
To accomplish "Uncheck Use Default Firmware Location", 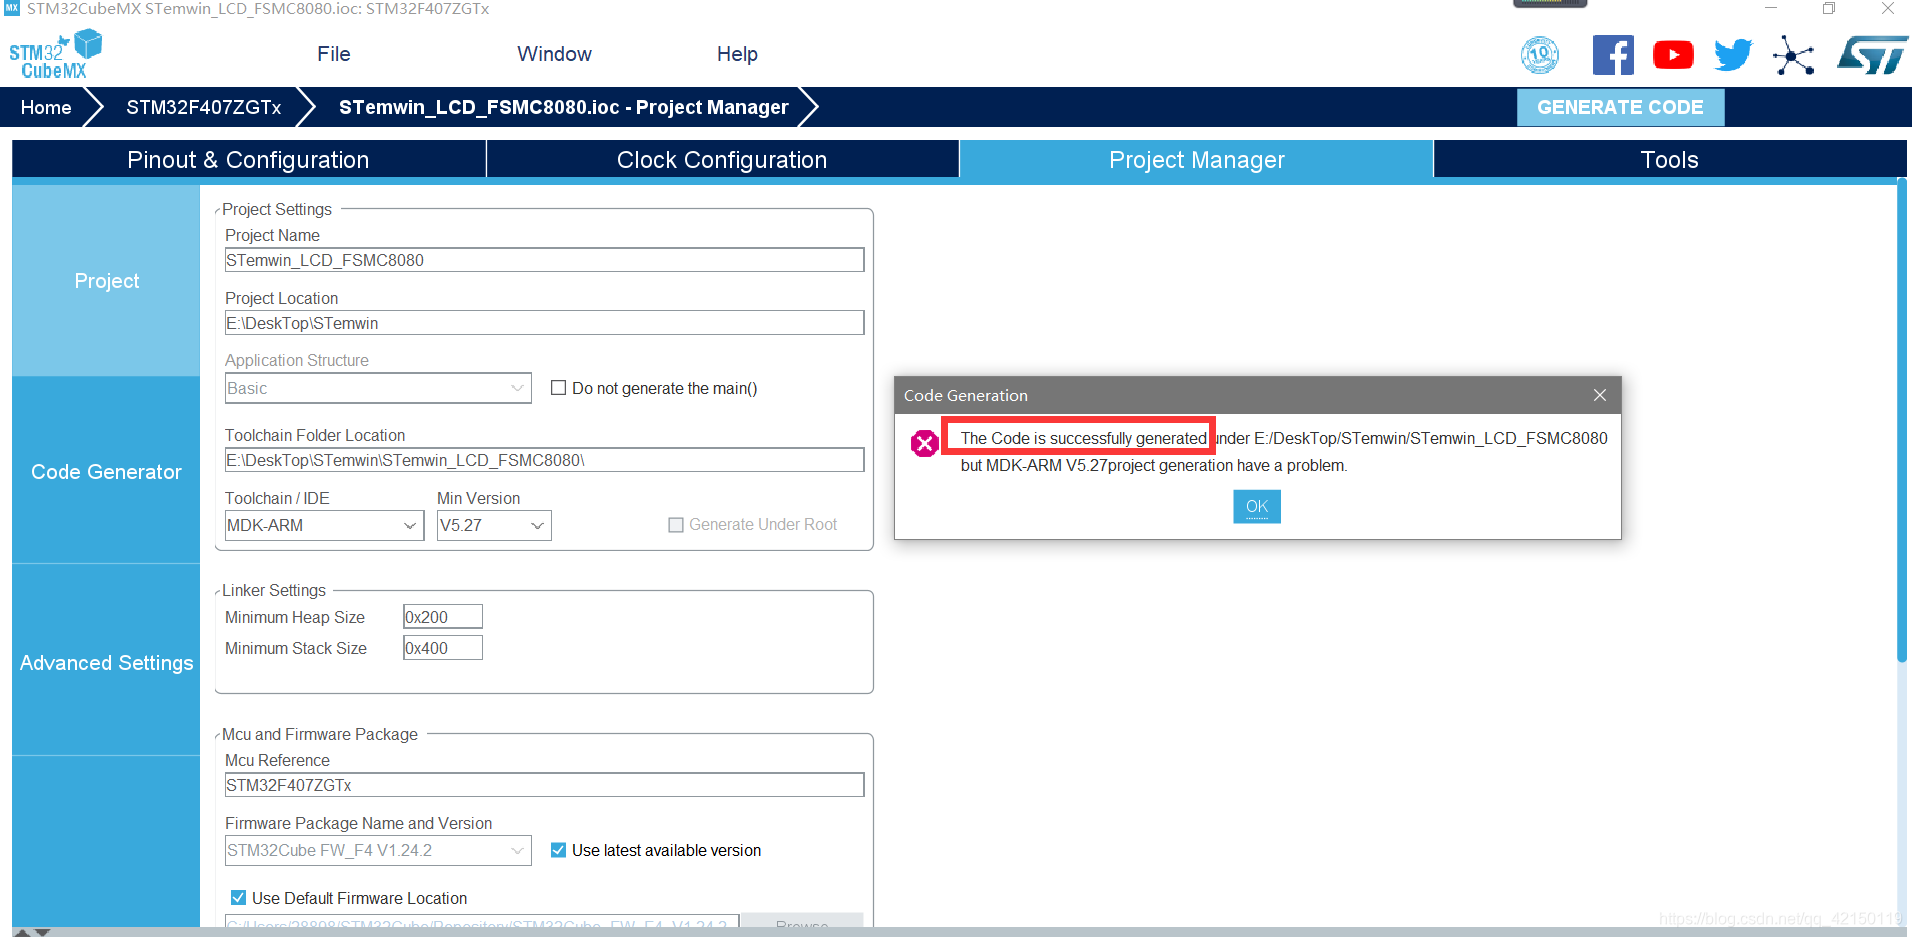I will tap(238, 898).
